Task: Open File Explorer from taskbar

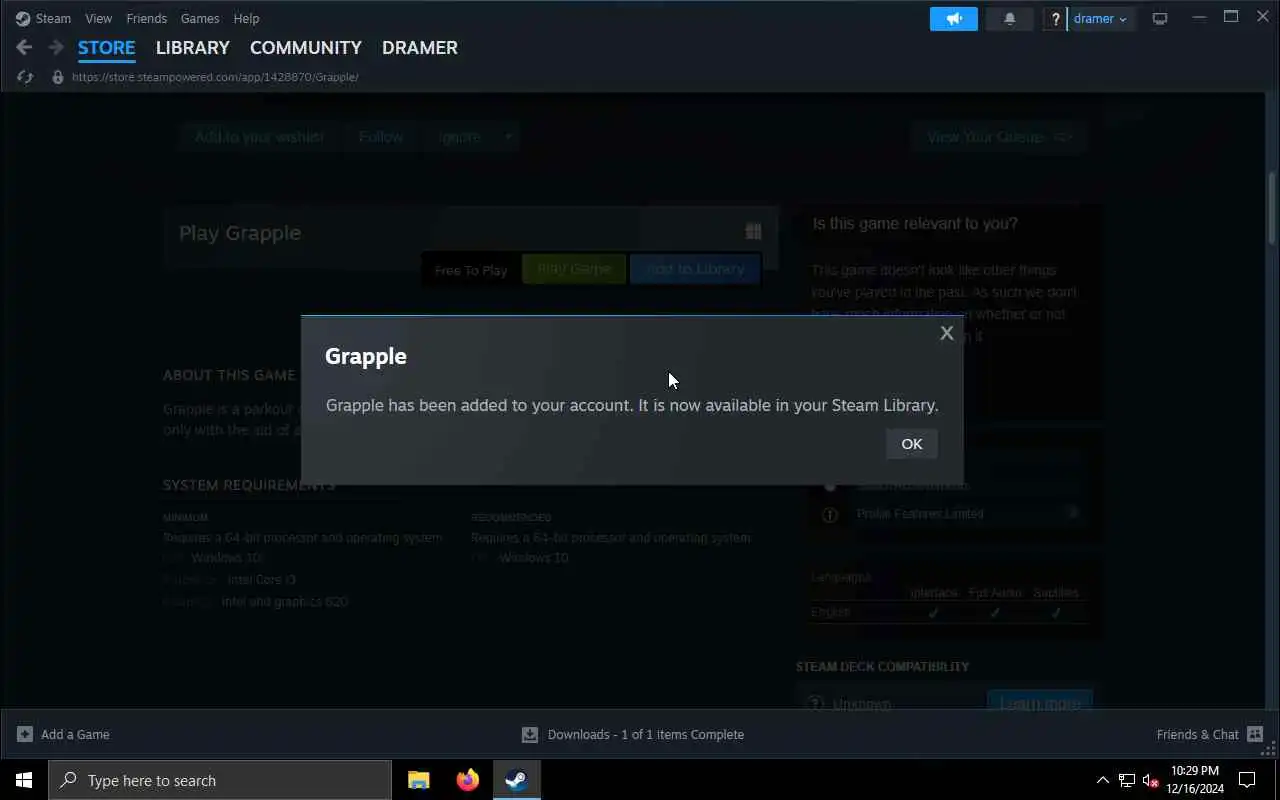Action: pyautogui.click(x=419, y=780)
